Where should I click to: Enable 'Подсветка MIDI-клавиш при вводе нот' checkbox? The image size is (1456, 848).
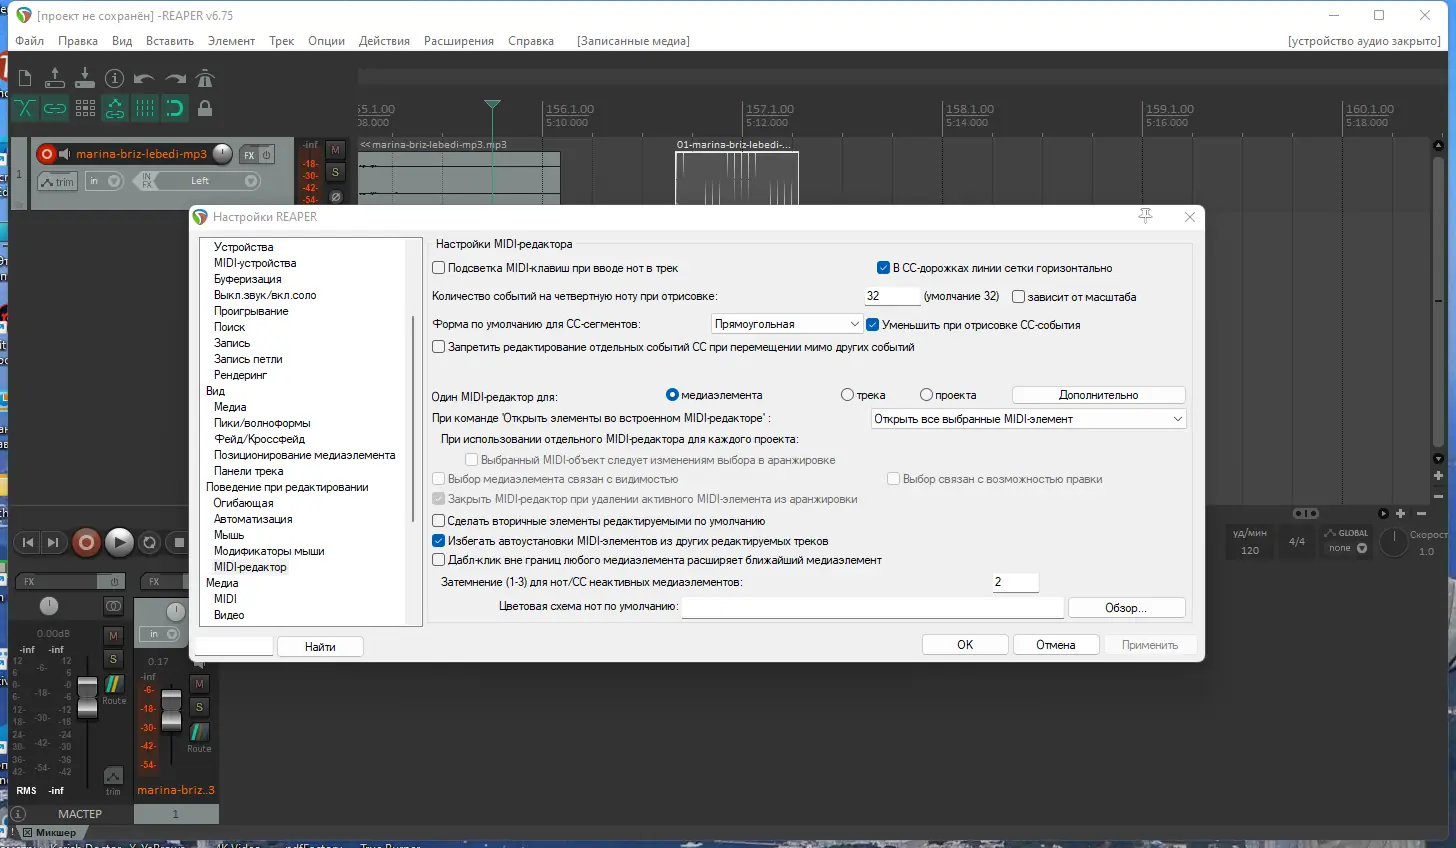(x=438, y=268)
